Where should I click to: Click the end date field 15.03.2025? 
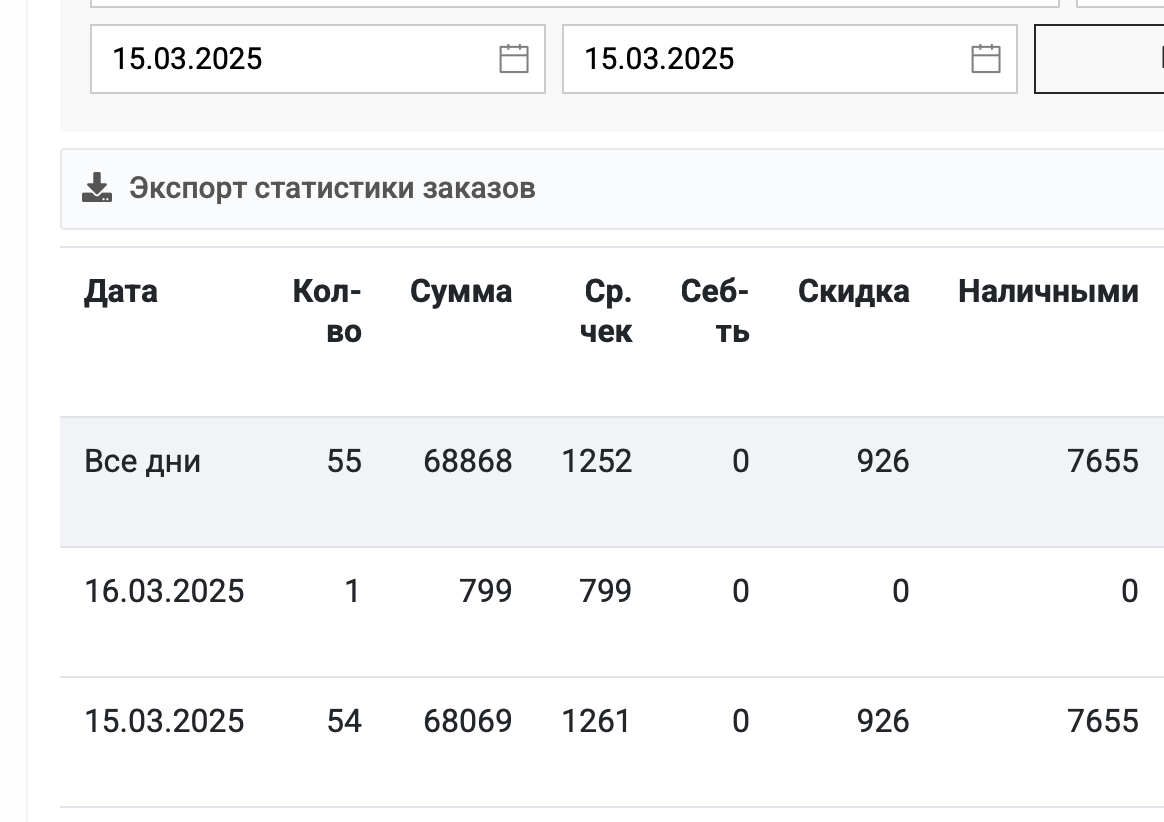(x=790, y=59)
